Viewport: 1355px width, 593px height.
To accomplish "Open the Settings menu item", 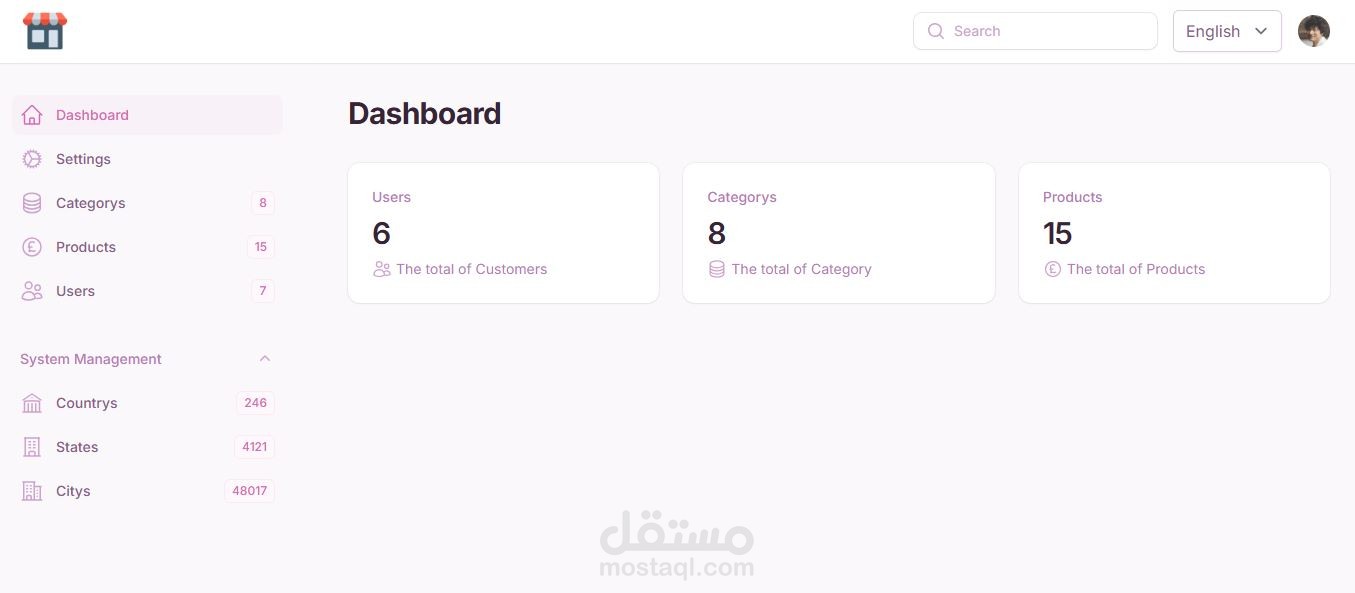I will coord(84,159).
